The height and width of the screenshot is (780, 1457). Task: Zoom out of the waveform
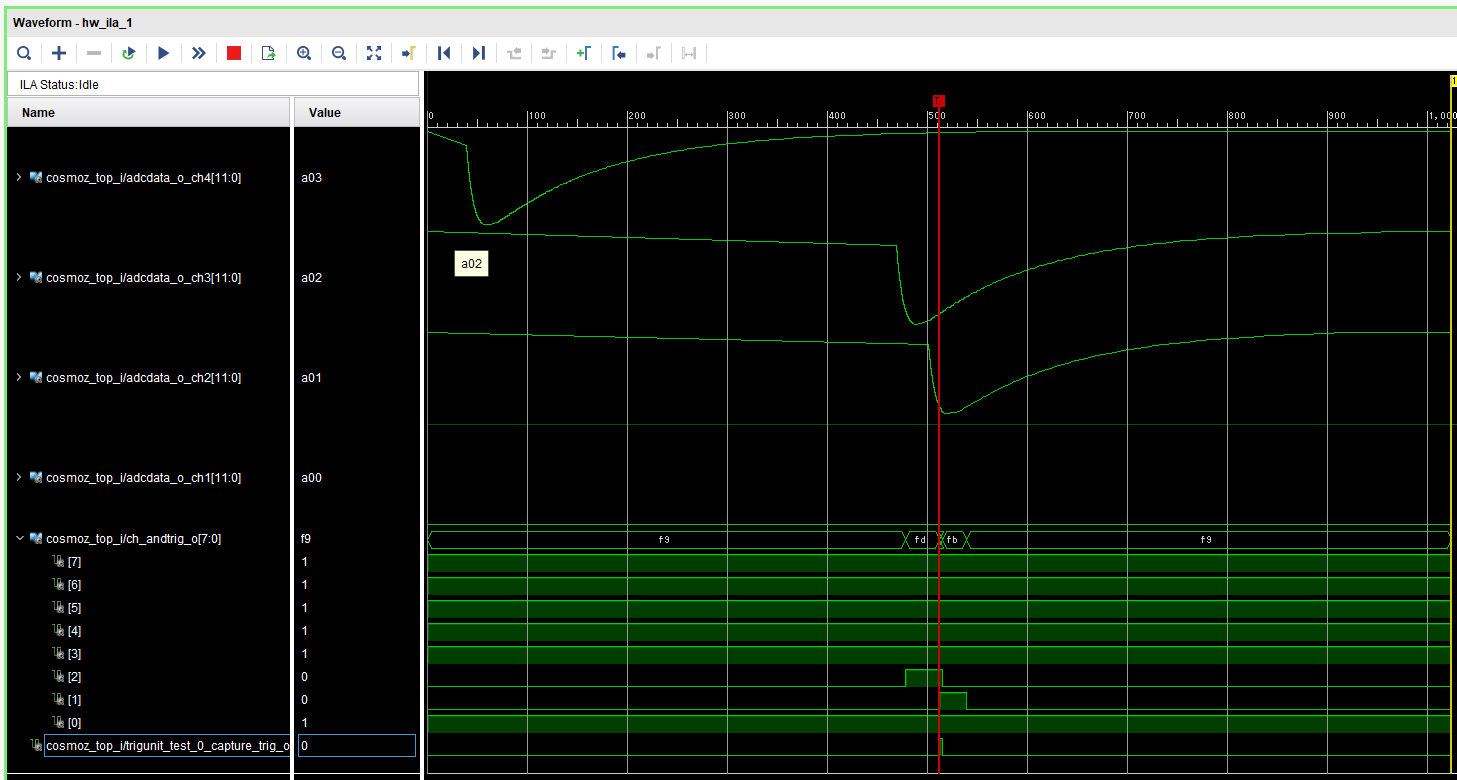point(339,53)
